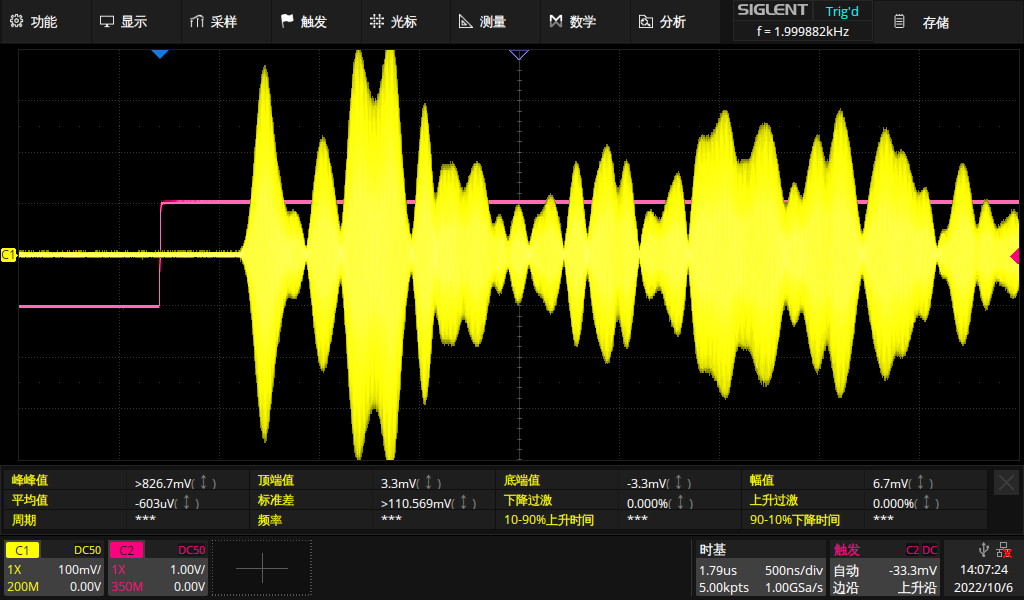
Task: Open the 时基 timebase settings box
Action: 760,568
